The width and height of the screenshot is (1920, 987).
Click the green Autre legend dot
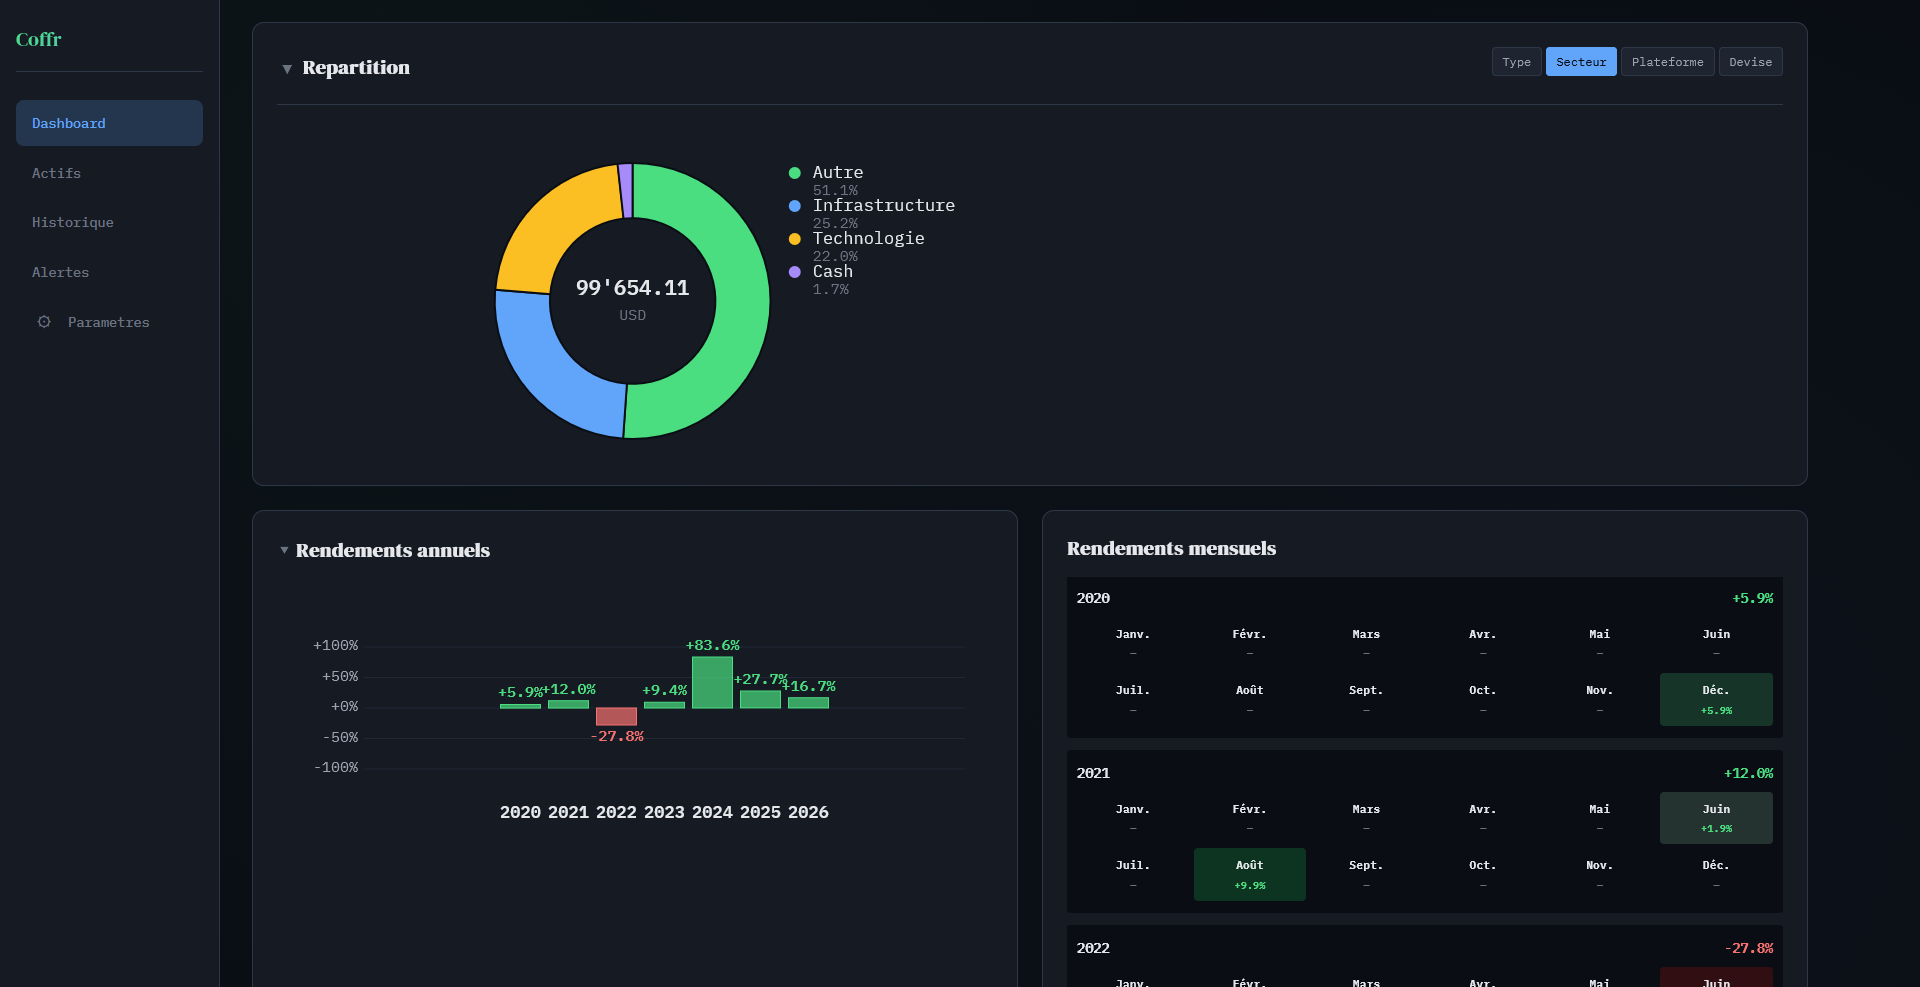coord(794,172)
